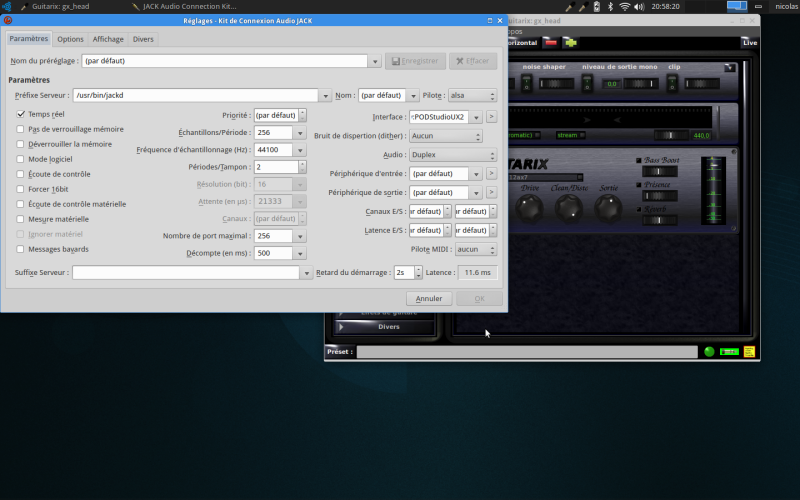The width and height of the screenshot is (800, 500).
Task: Click the stream button in the Guitarix tuner
Action: (571, 135)
